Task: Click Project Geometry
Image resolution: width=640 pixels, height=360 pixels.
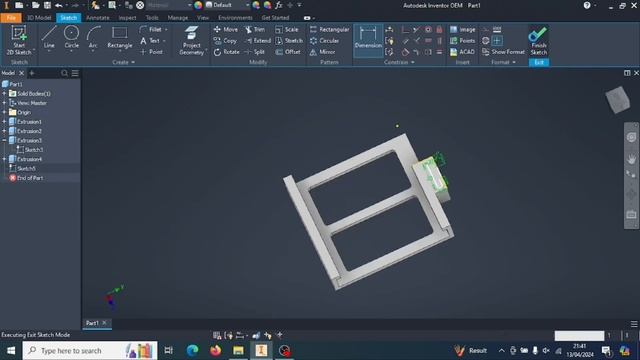Action: point(191,40)
